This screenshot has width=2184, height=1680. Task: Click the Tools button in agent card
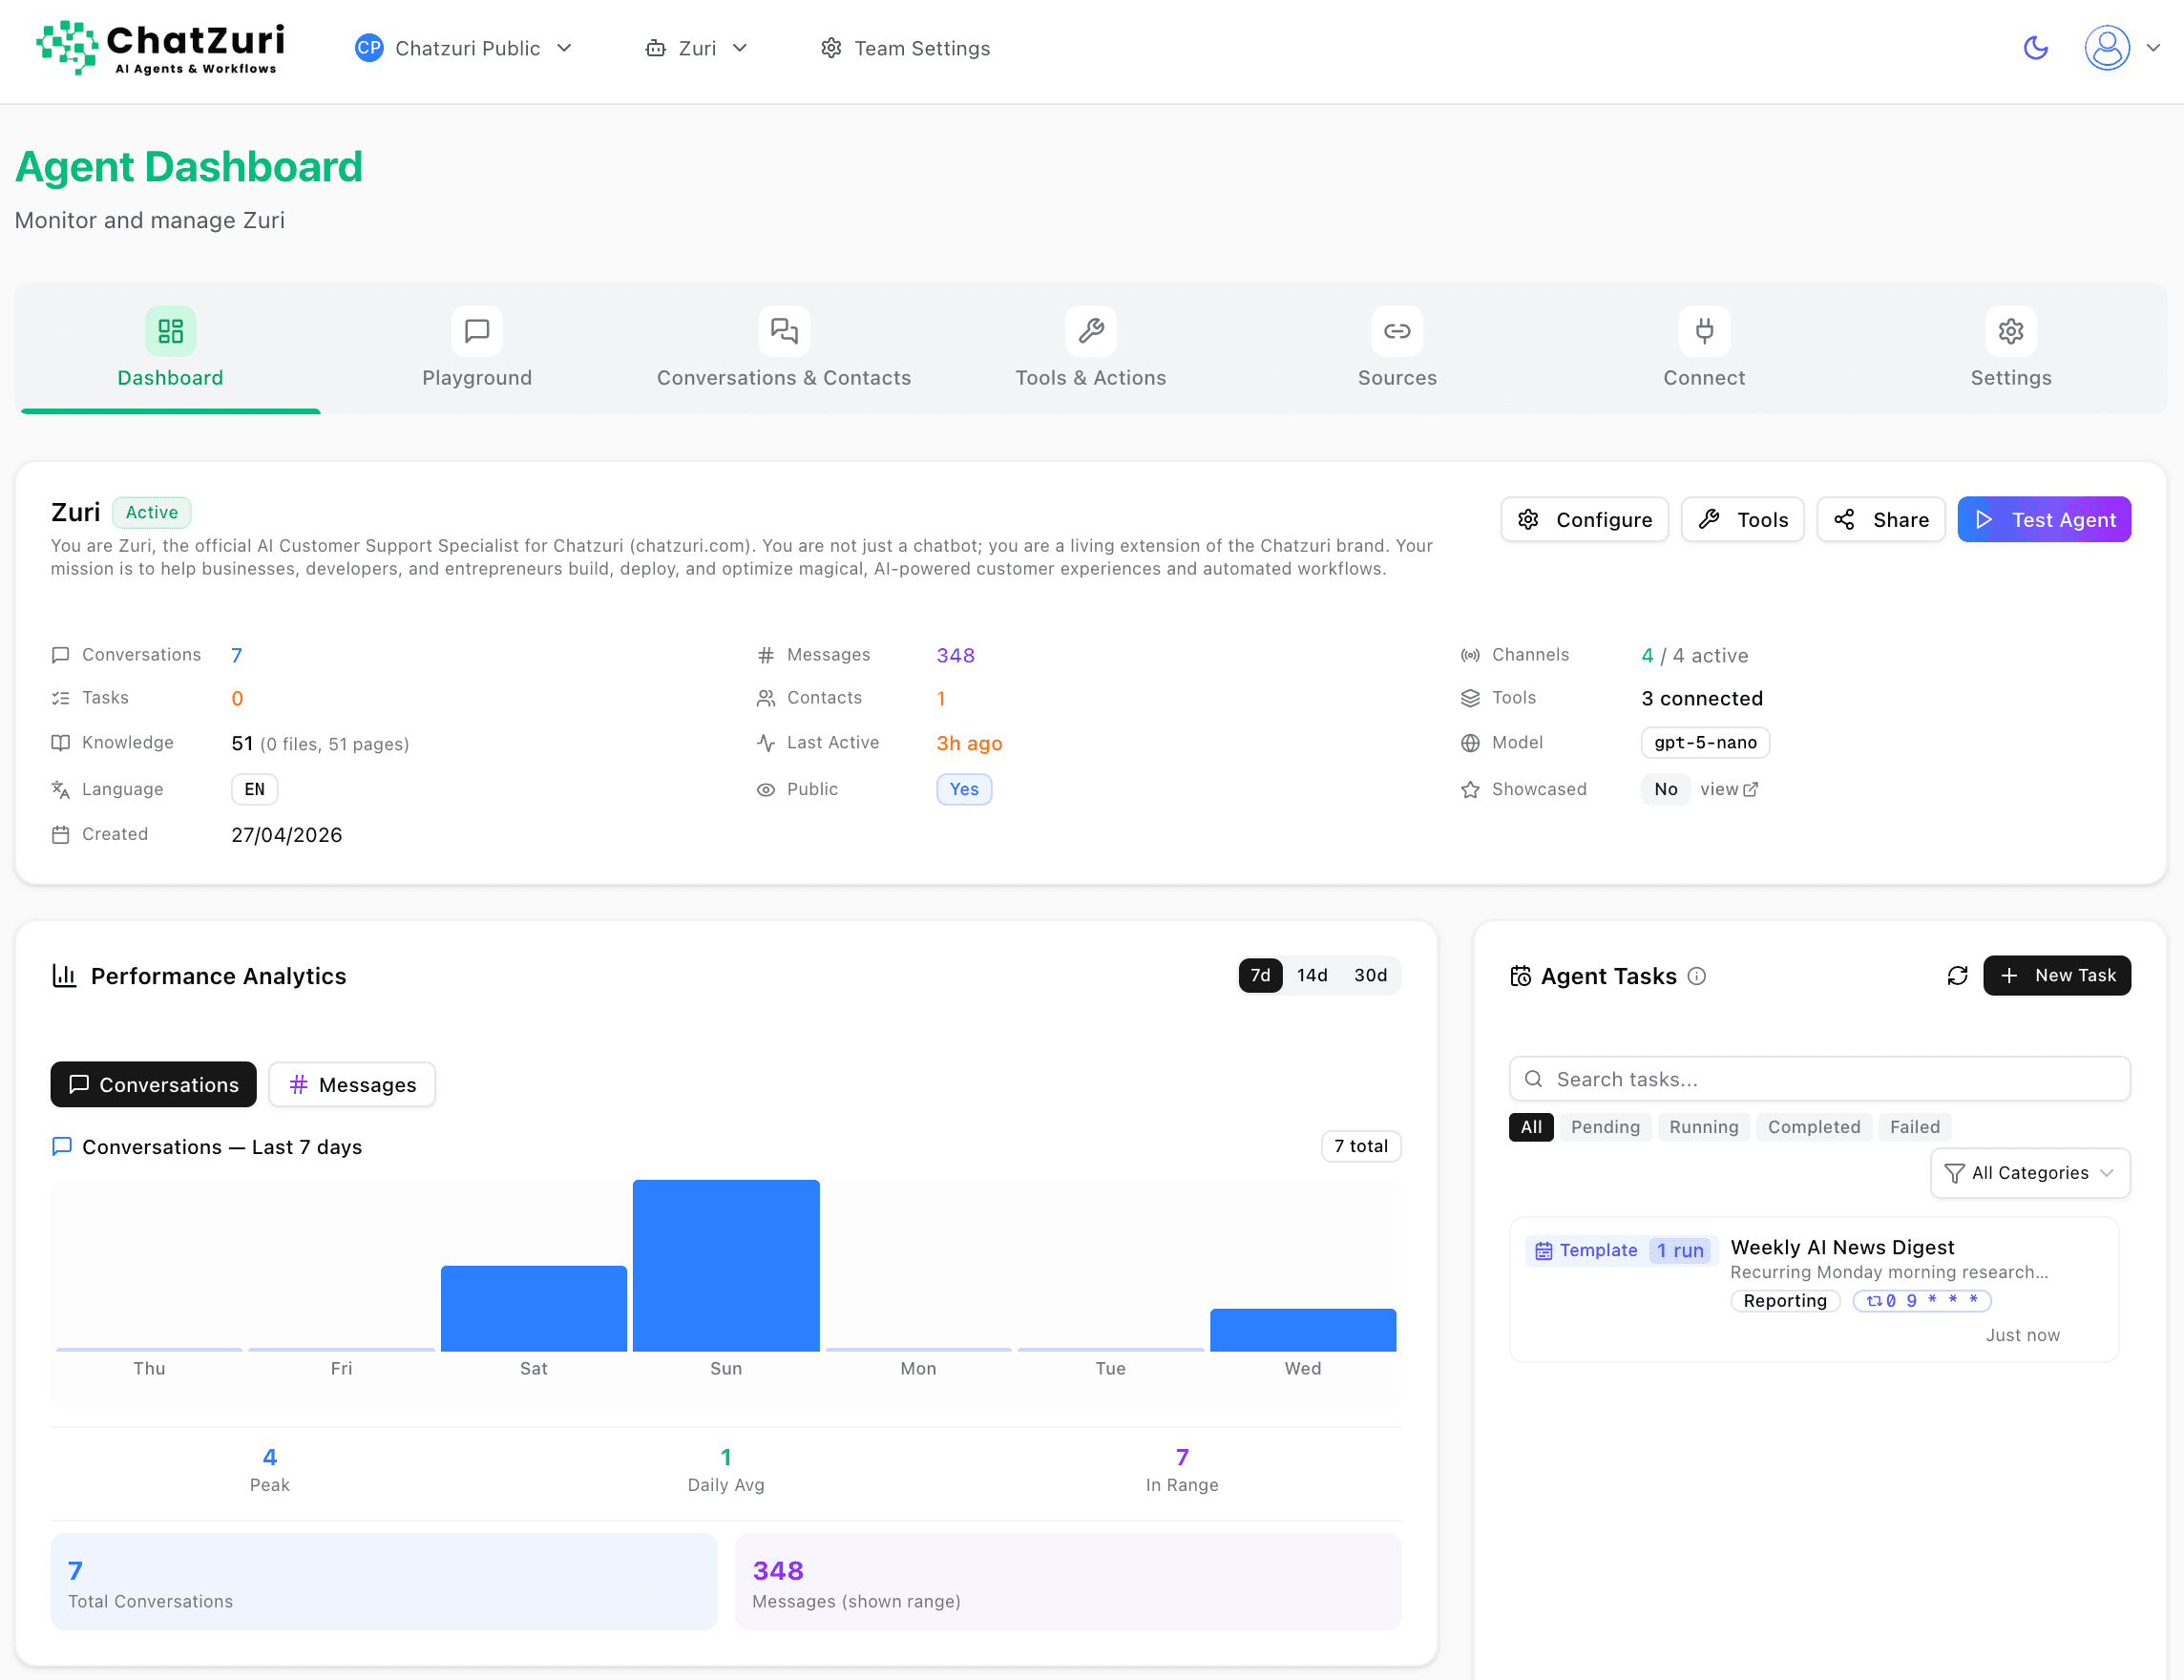tap(1742, 519)
